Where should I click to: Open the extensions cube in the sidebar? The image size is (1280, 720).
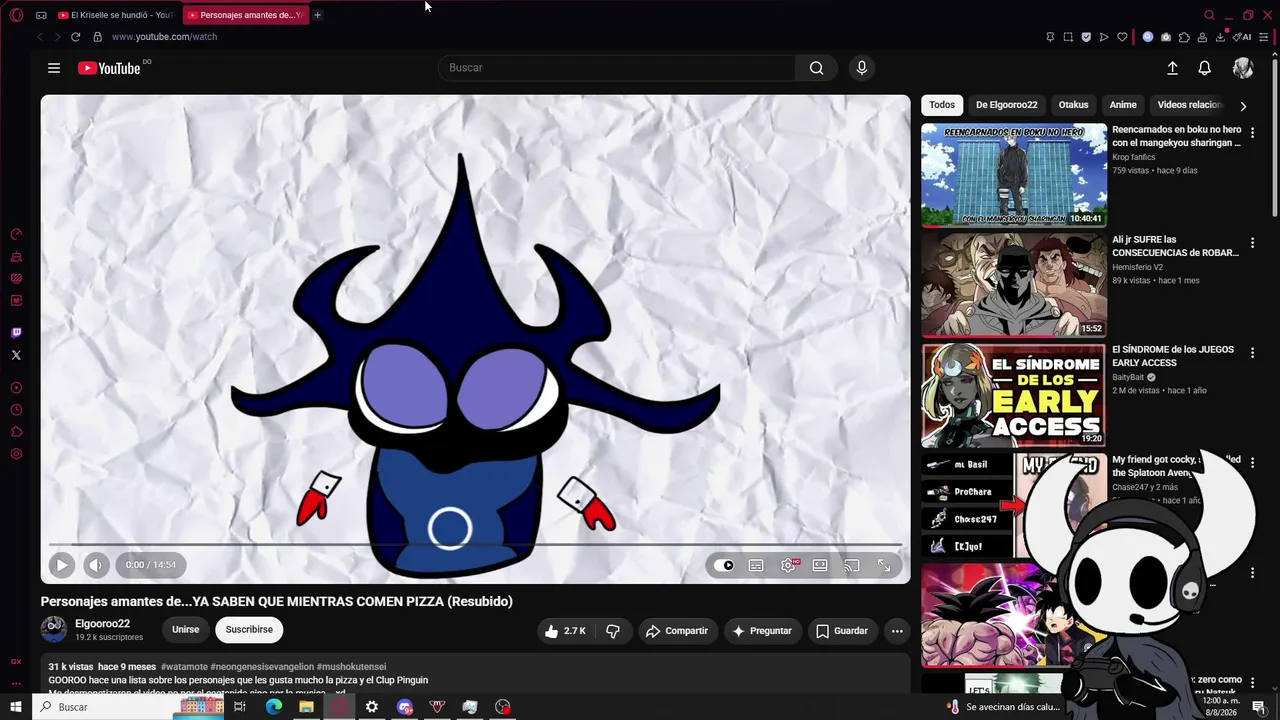pyautogui.click(x=16, y=432)
